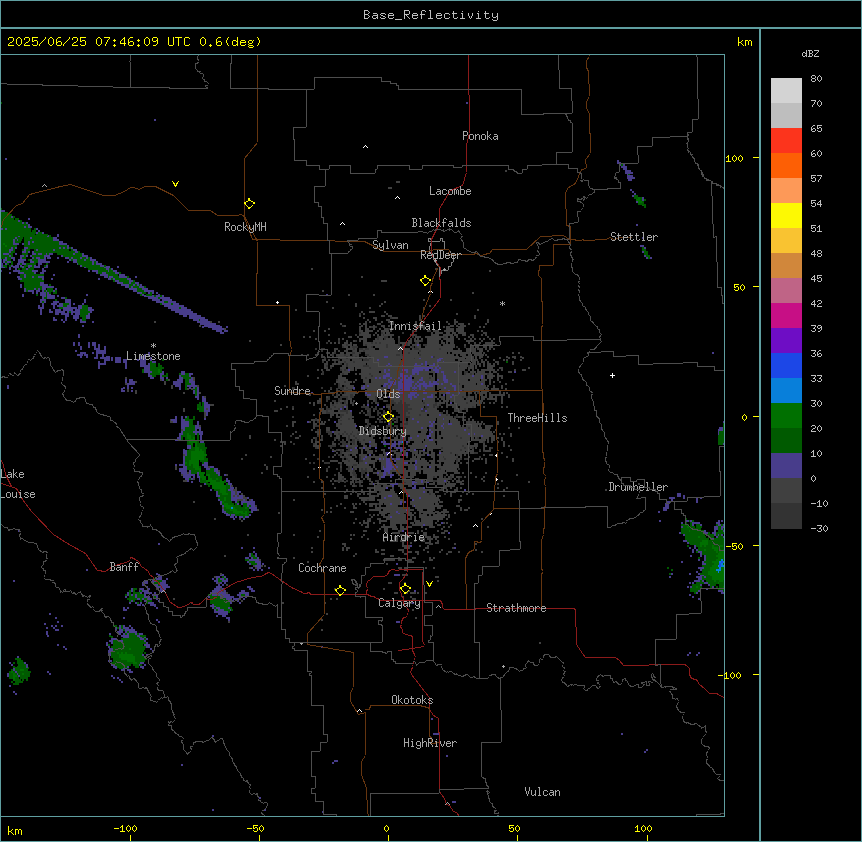Click the dBZ legend heading

[810, 53]
